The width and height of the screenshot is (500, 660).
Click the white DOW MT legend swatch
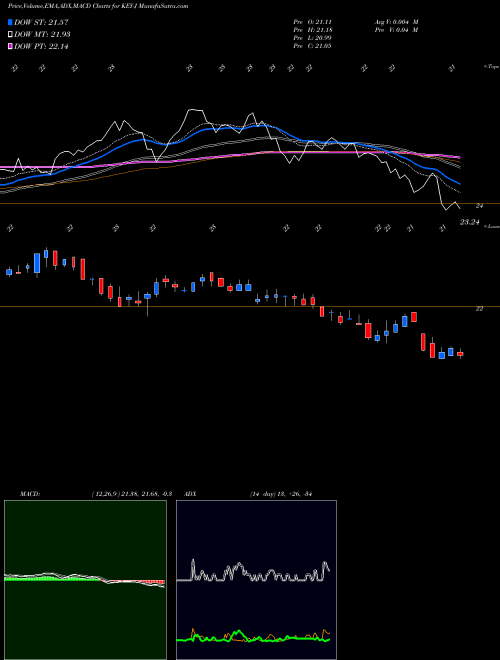click(11, 34)
